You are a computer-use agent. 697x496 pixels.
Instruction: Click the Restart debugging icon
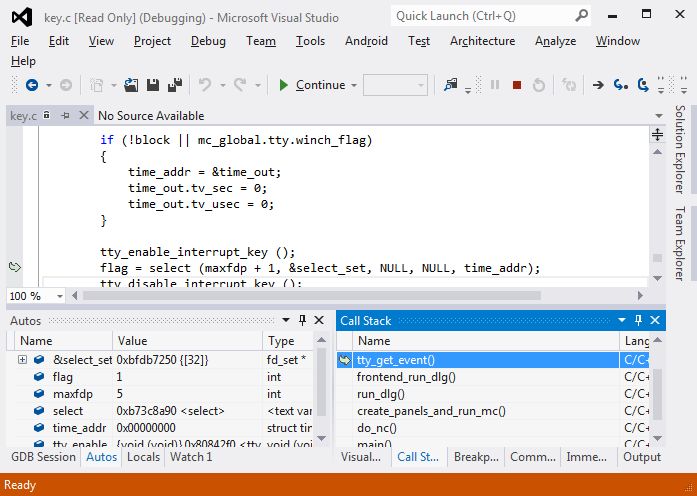(x=539, y=85)
